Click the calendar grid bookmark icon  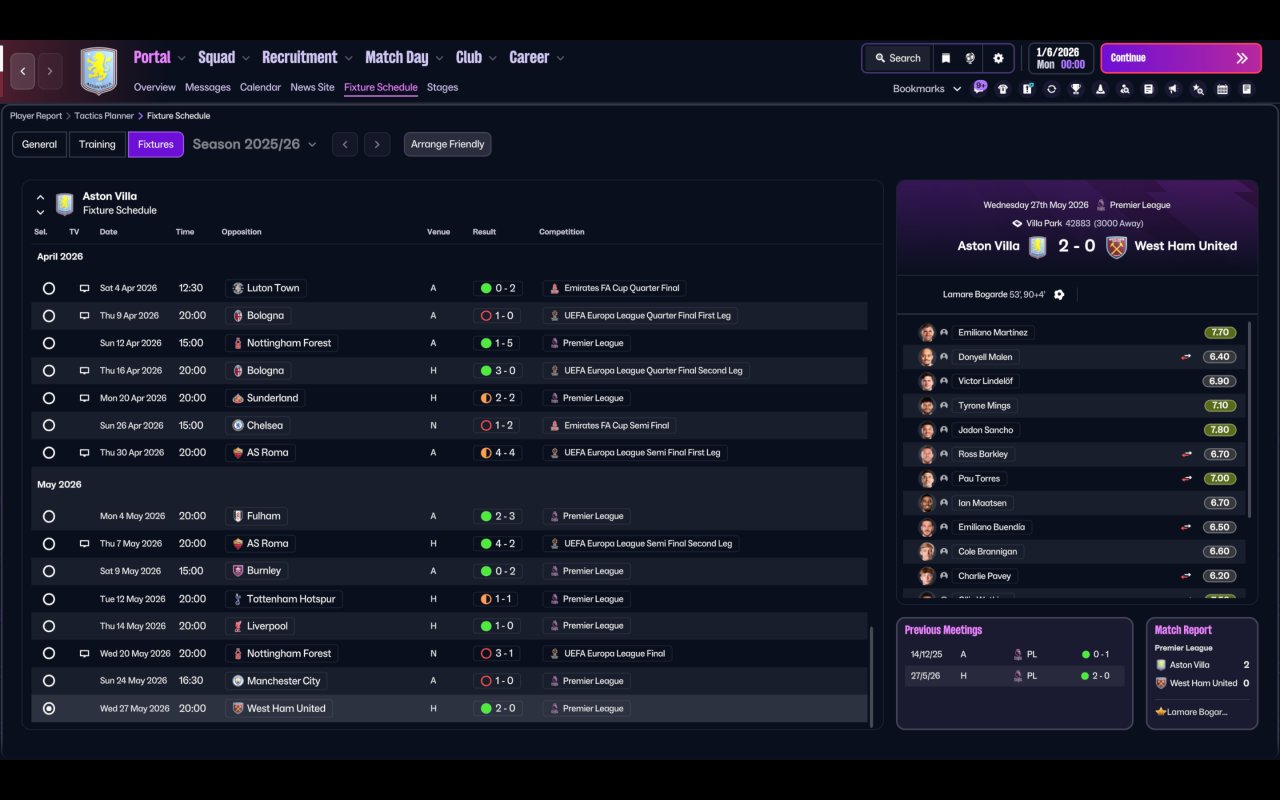(1222, 89)
